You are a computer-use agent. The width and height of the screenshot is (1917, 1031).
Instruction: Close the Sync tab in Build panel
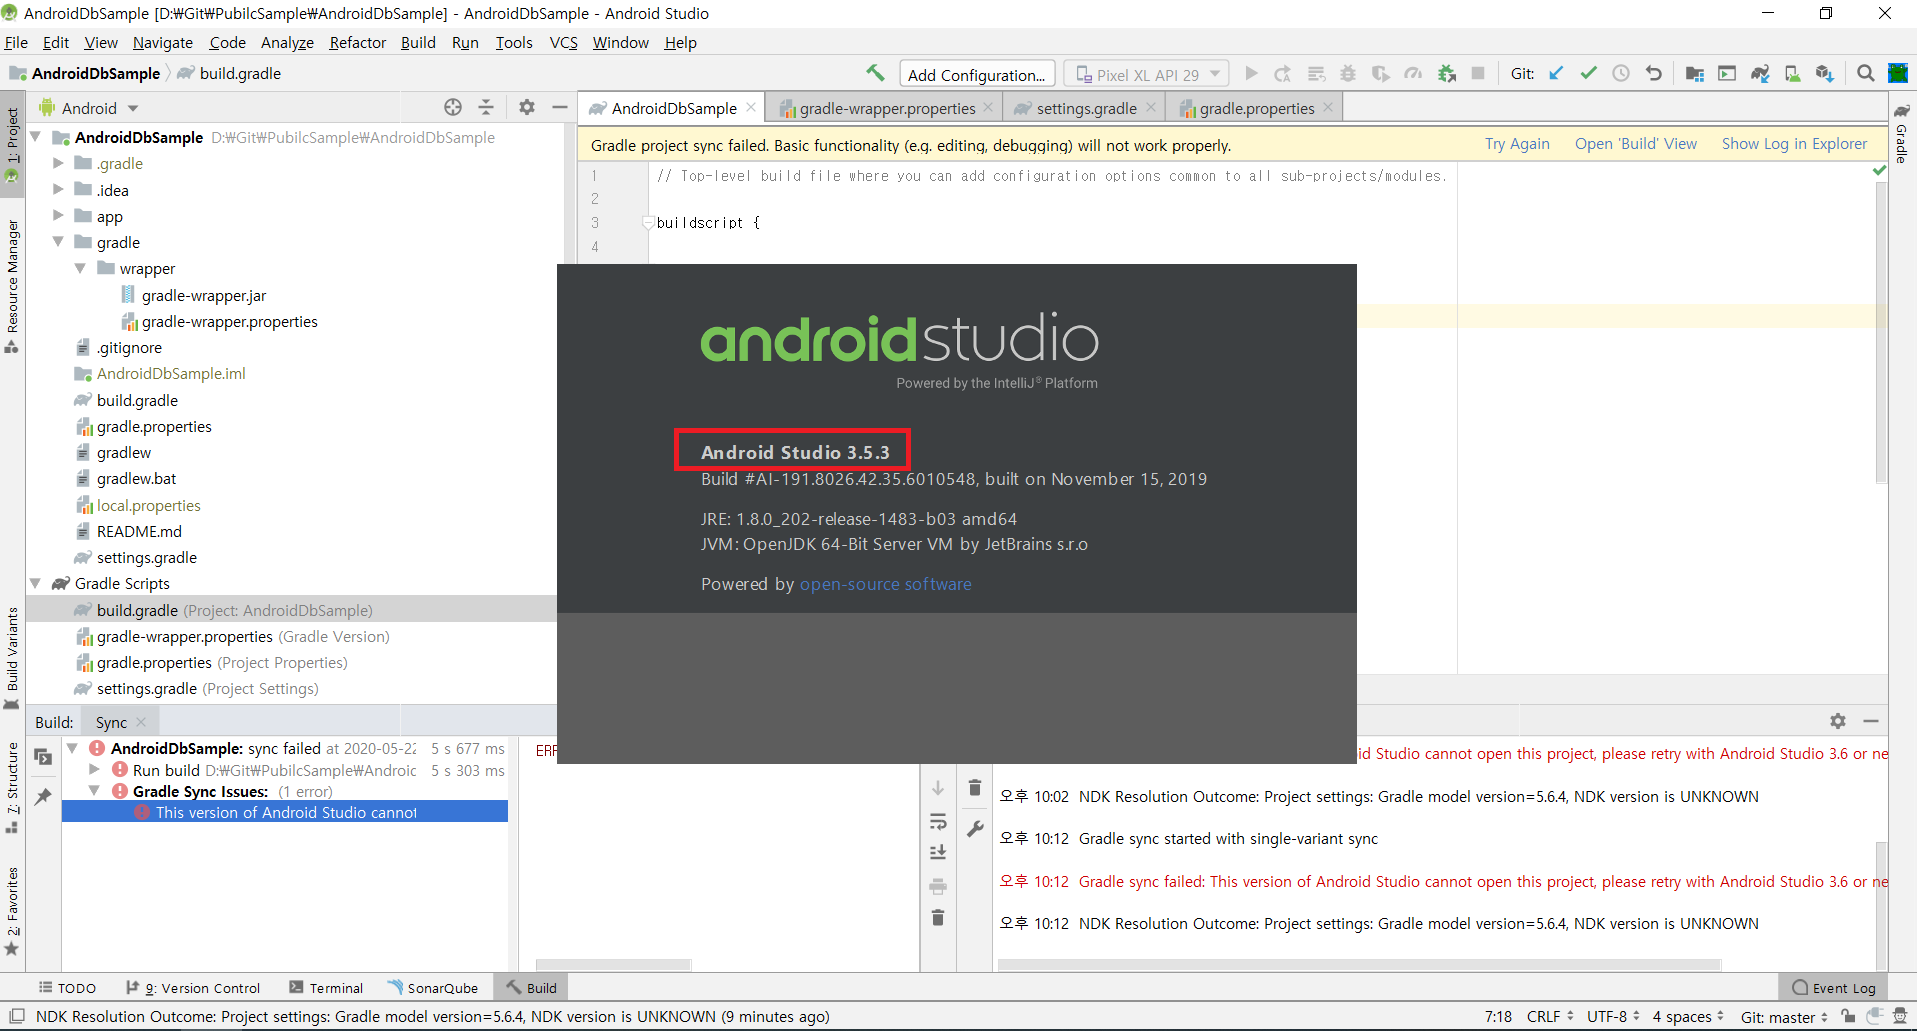click(142, 722)
